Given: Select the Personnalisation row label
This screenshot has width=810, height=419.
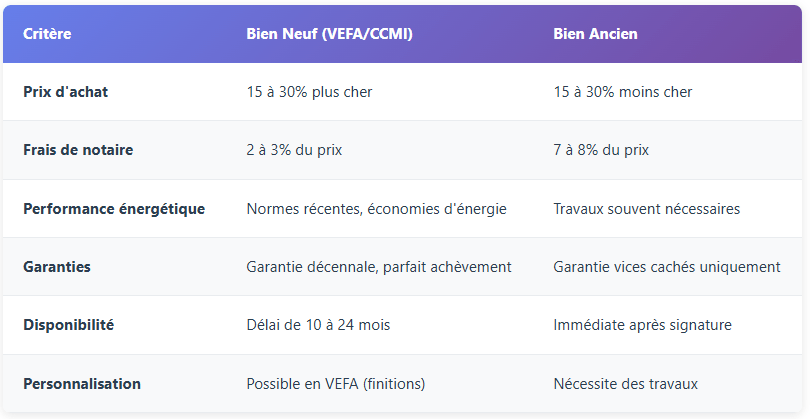Looking at the screenshot, I should (x=82, y=384).
